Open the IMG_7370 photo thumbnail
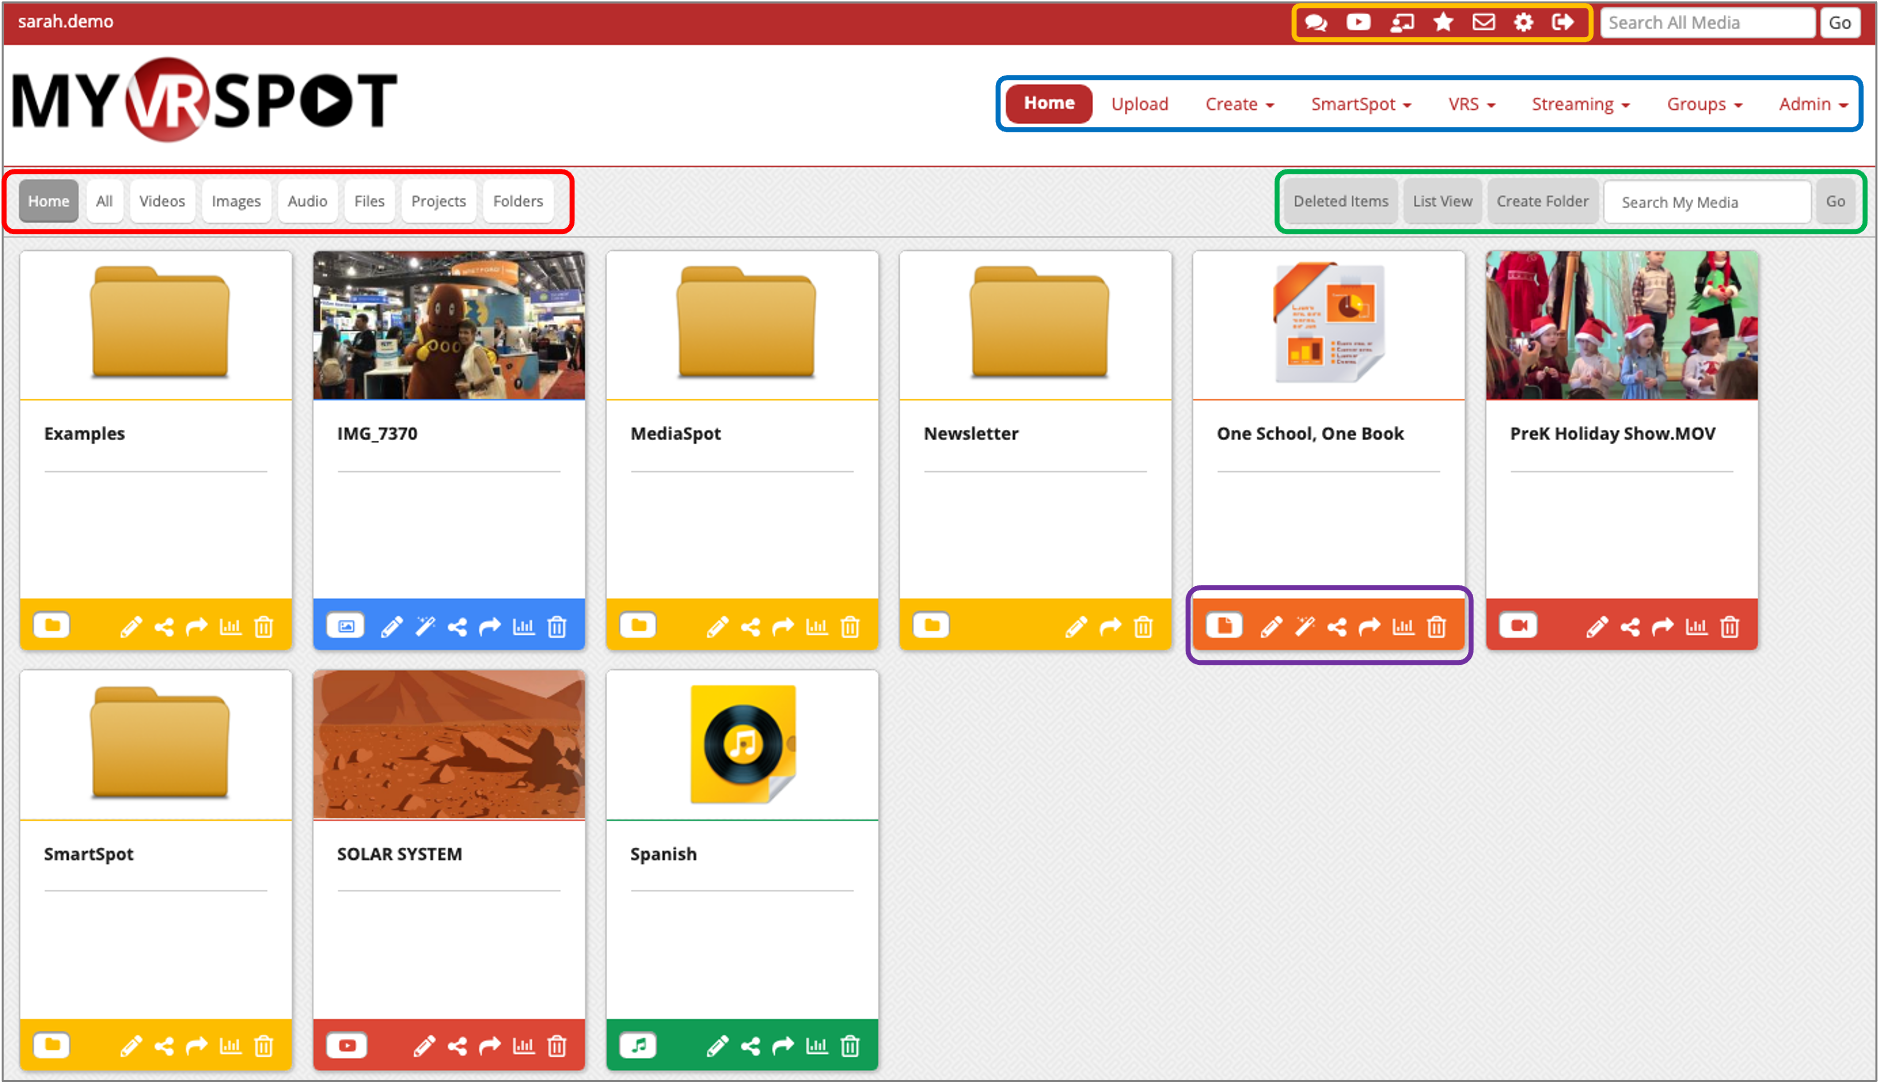The image size is (1879, 1083). click(449, 325)
